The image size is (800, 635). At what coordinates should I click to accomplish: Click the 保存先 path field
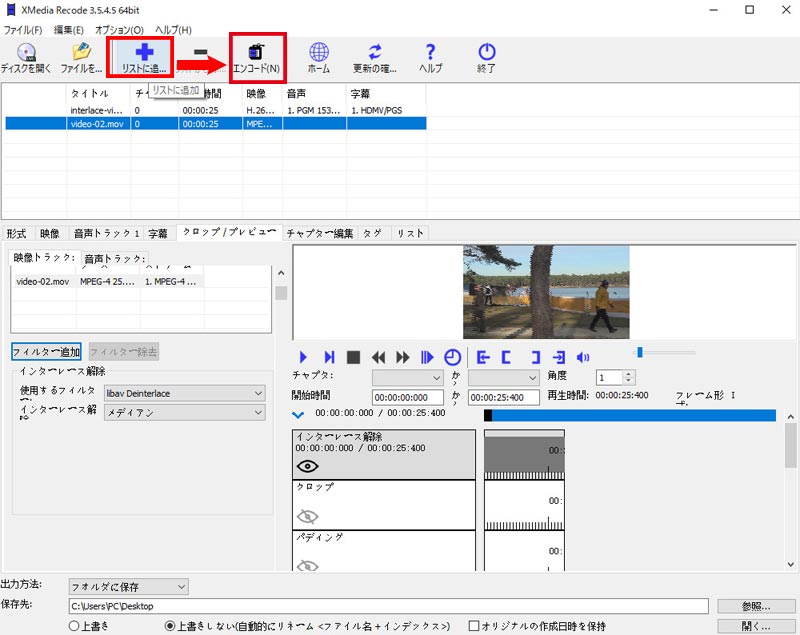tap(389, 606)
